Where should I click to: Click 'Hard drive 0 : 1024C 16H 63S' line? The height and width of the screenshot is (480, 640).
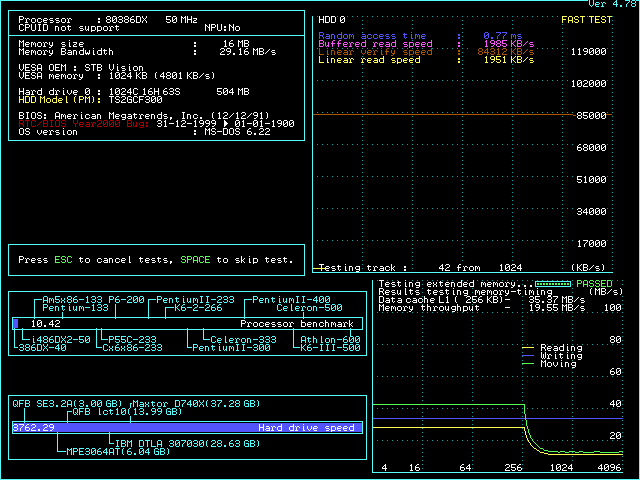click(x=99, y=92)
